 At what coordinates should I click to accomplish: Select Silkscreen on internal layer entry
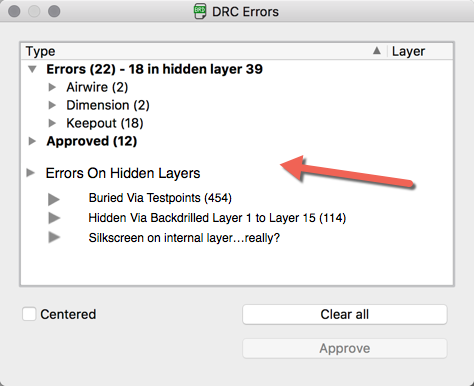184,238
